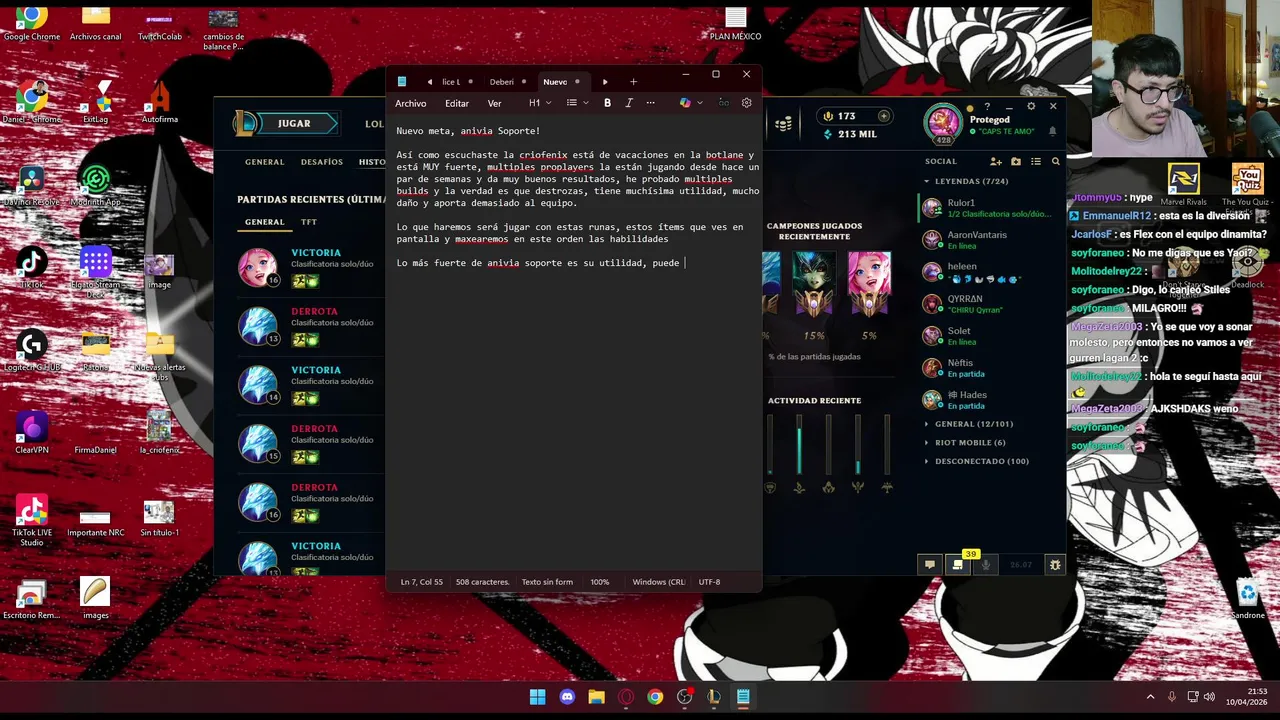Viewport: 1280px width, 720px height.
Task: Select TFT tab under recent matches
Action: (309, 222)
